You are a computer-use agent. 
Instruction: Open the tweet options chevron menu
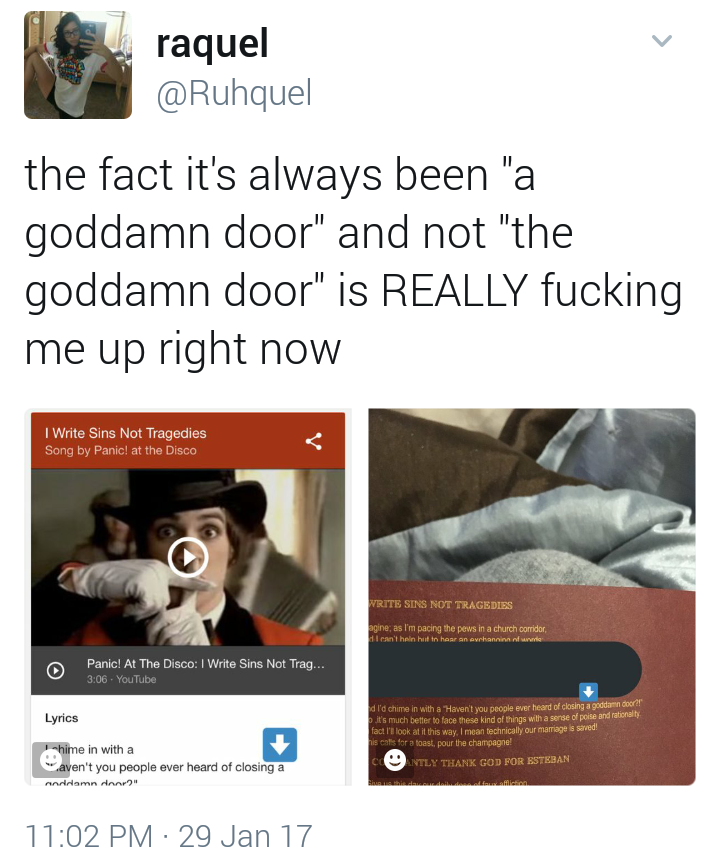[662, 41]
